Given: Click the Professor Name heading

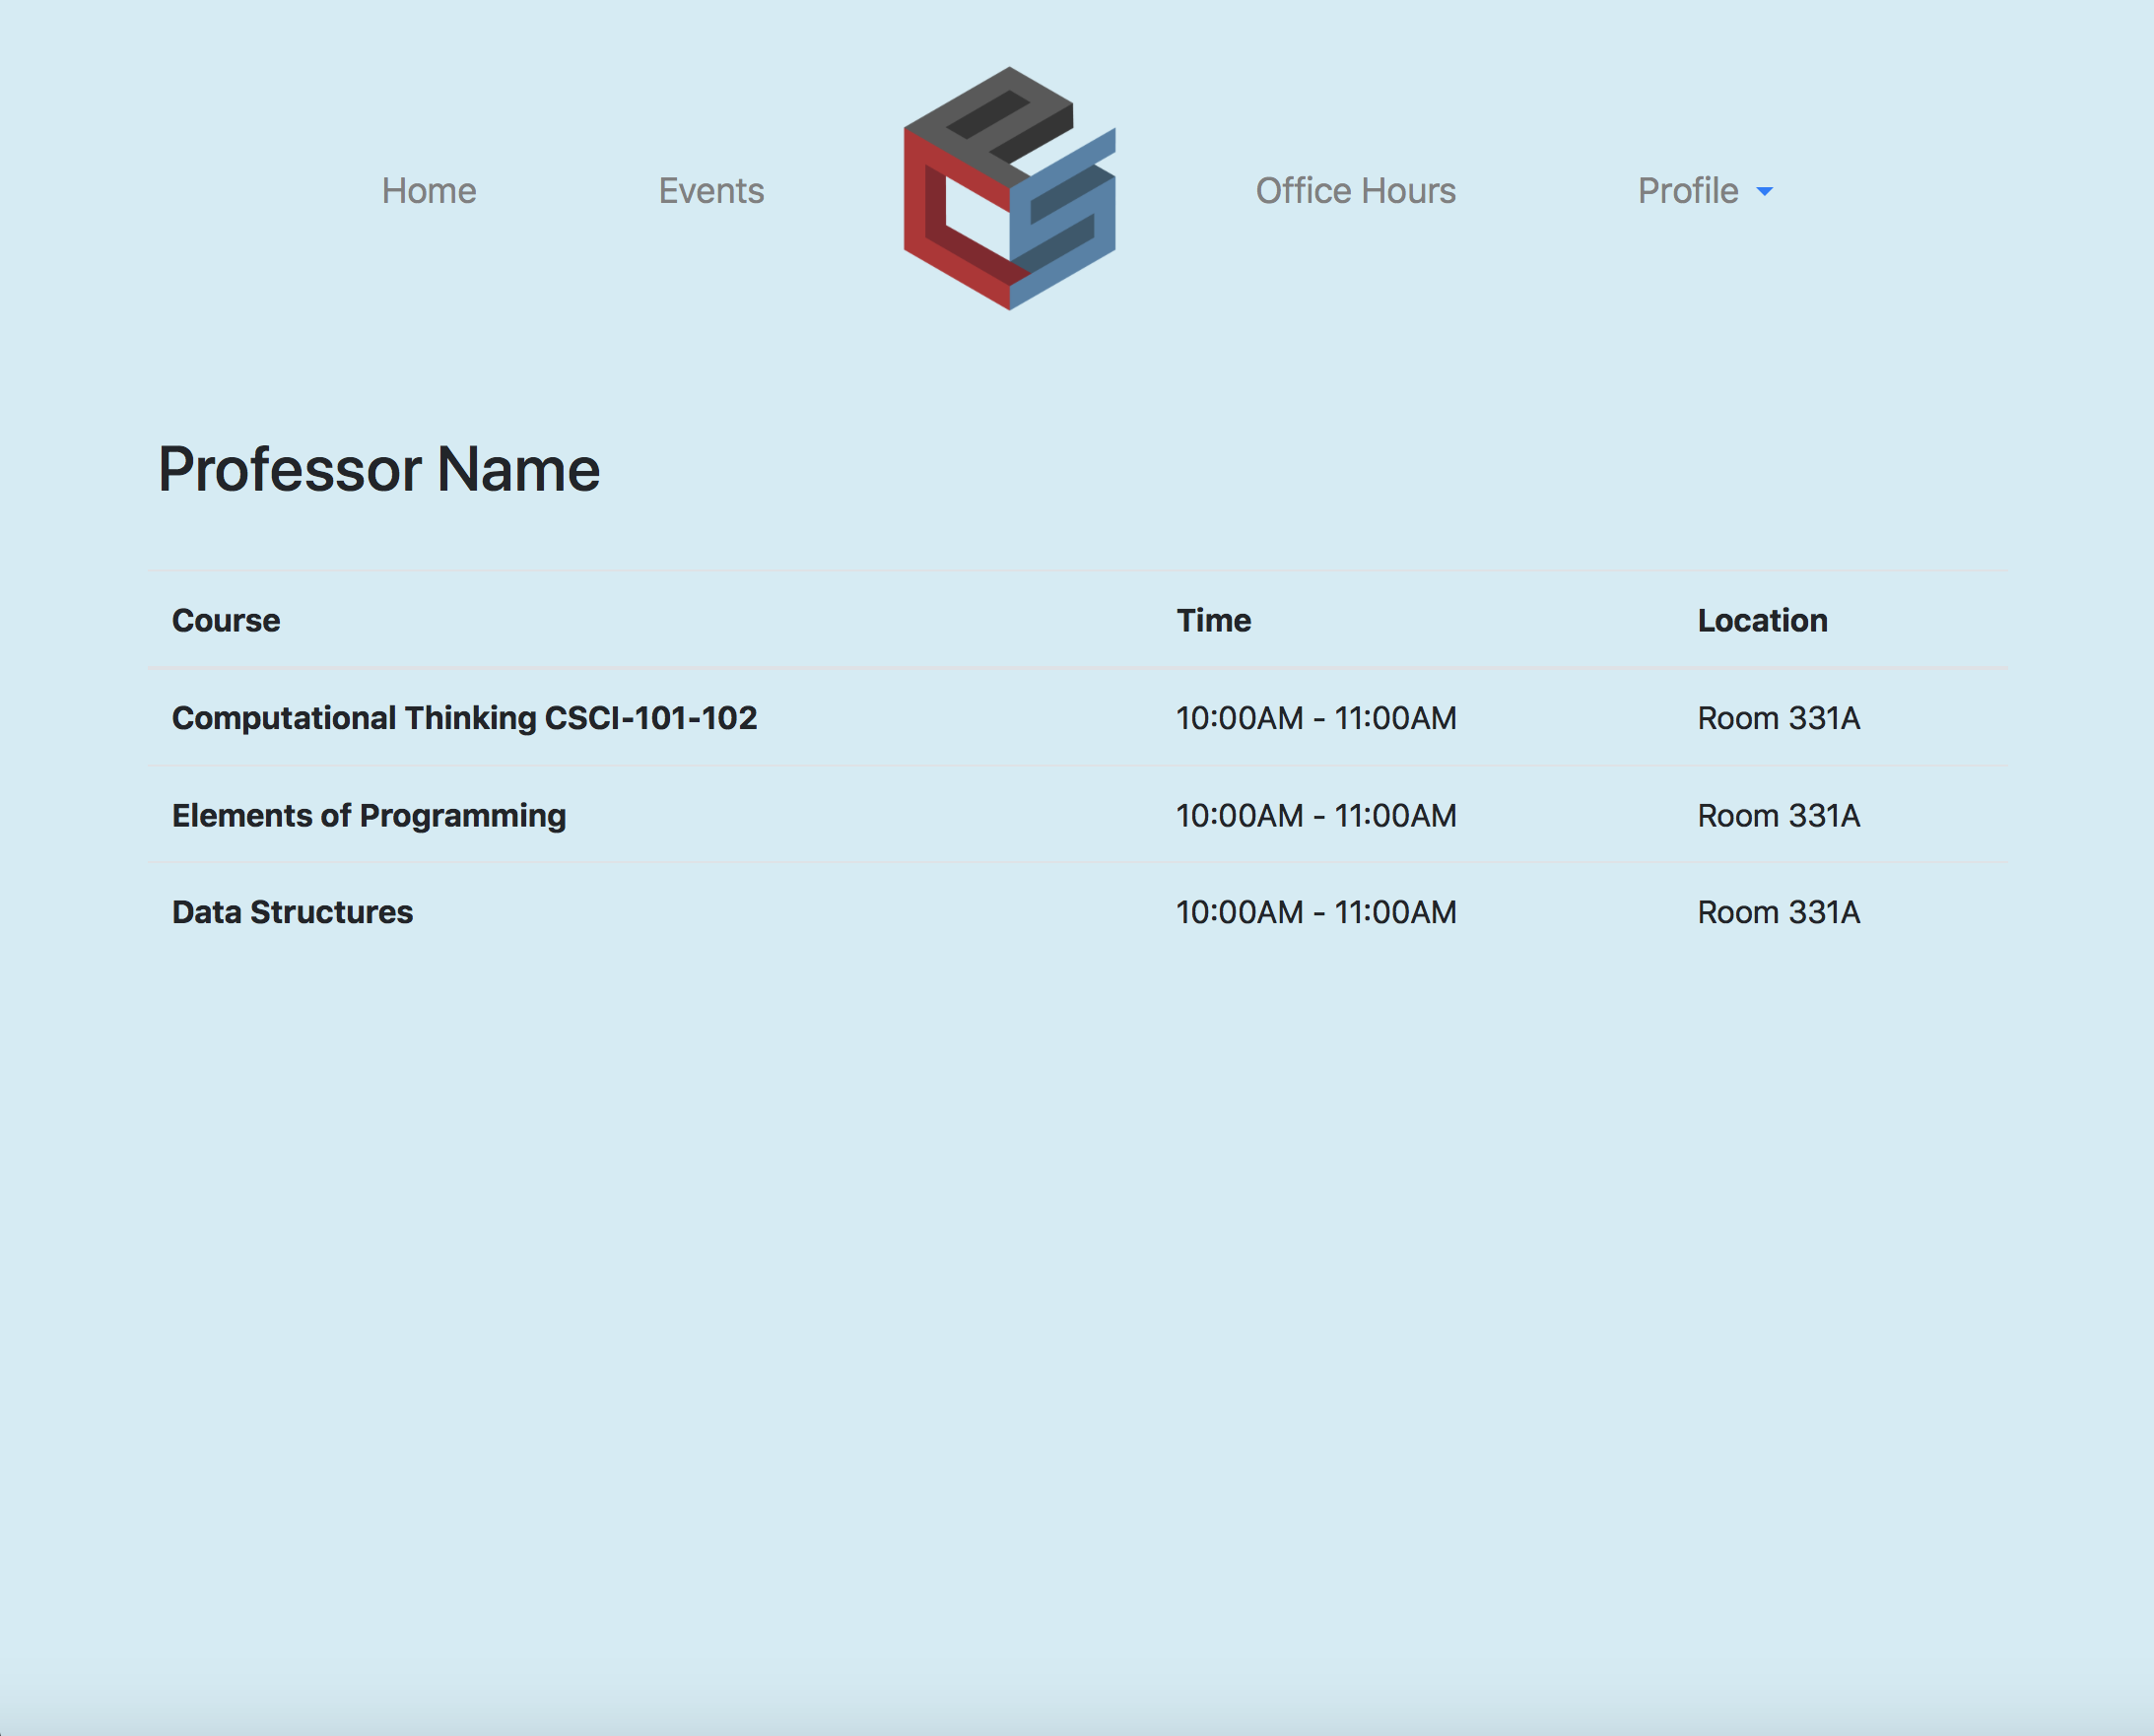Looking at the screenshot, I should (x=379, y=470).
